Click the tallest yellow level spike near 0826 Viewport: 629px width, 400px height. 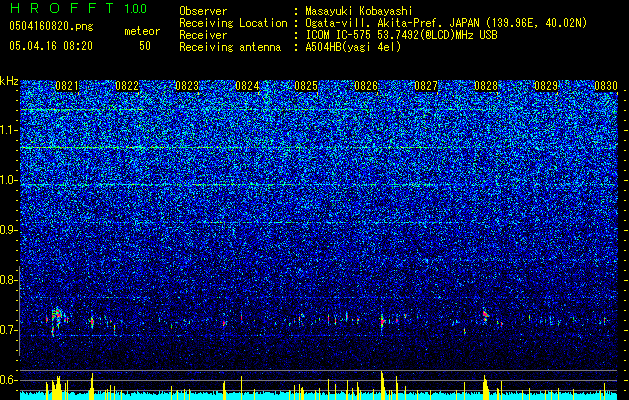point(382,385)
